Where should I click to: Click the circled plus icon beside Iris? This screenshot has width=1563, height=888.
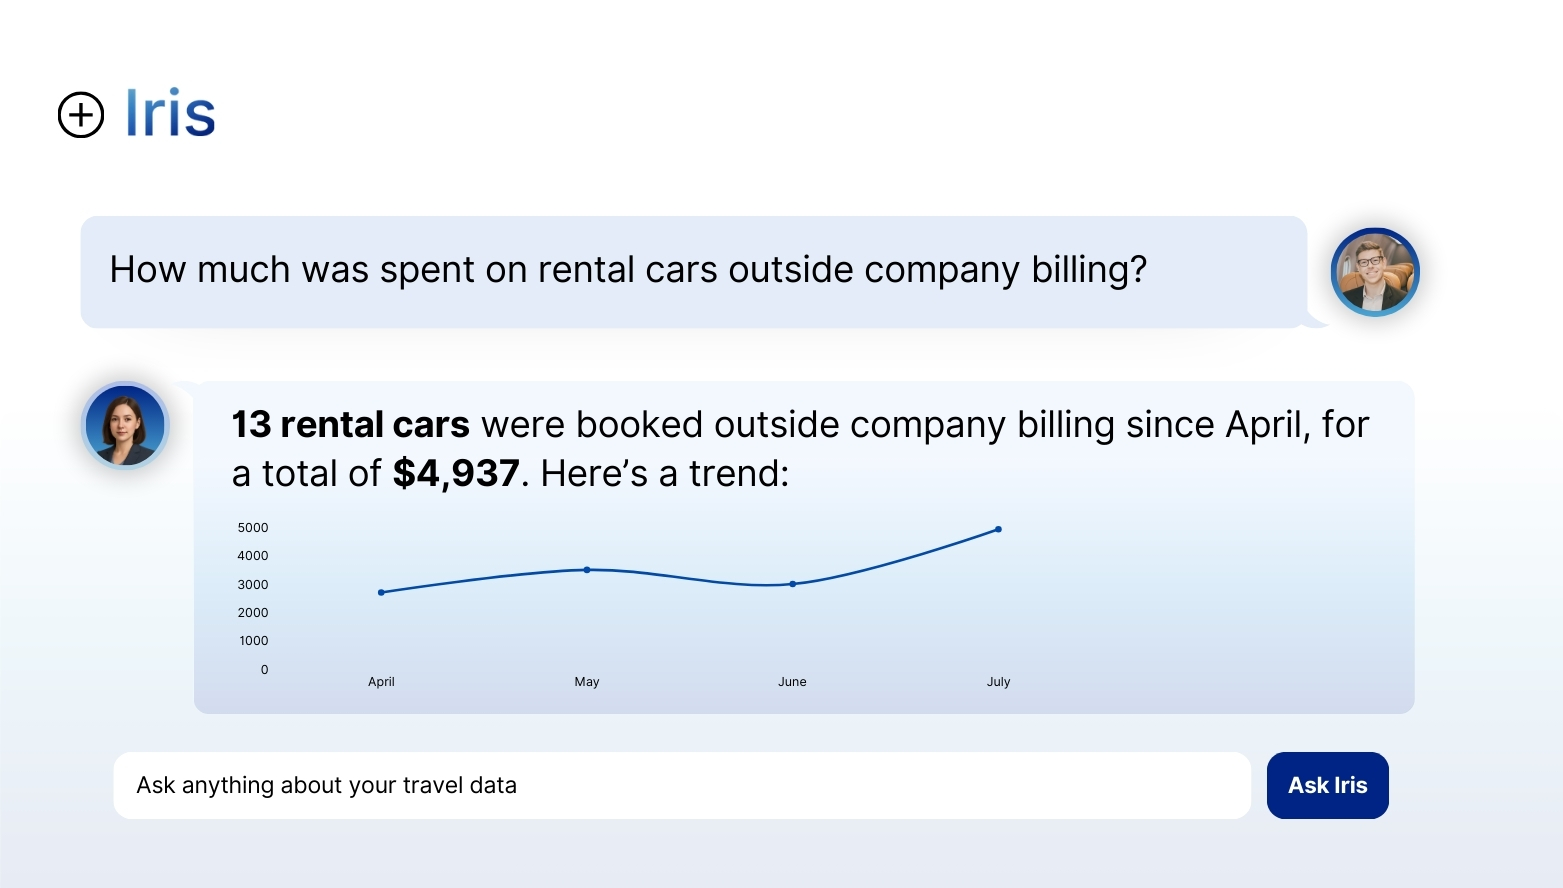(81, 115)
